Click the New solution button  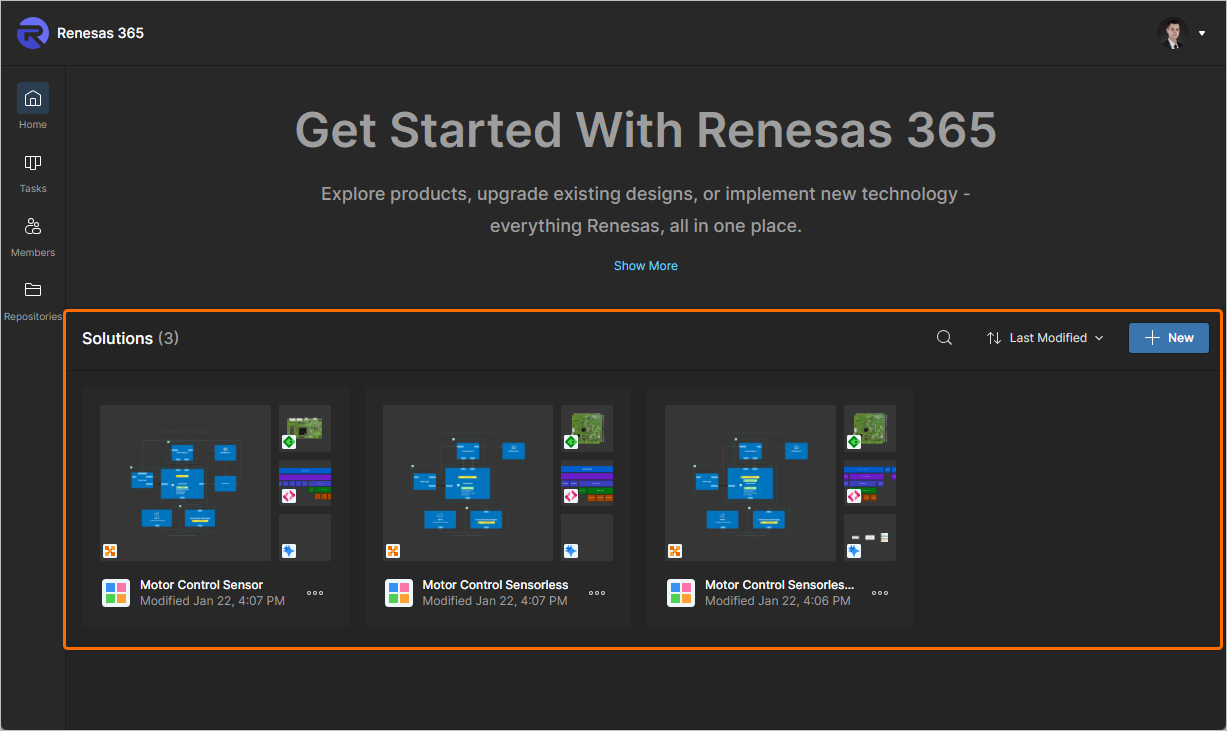coord(1168,338)
